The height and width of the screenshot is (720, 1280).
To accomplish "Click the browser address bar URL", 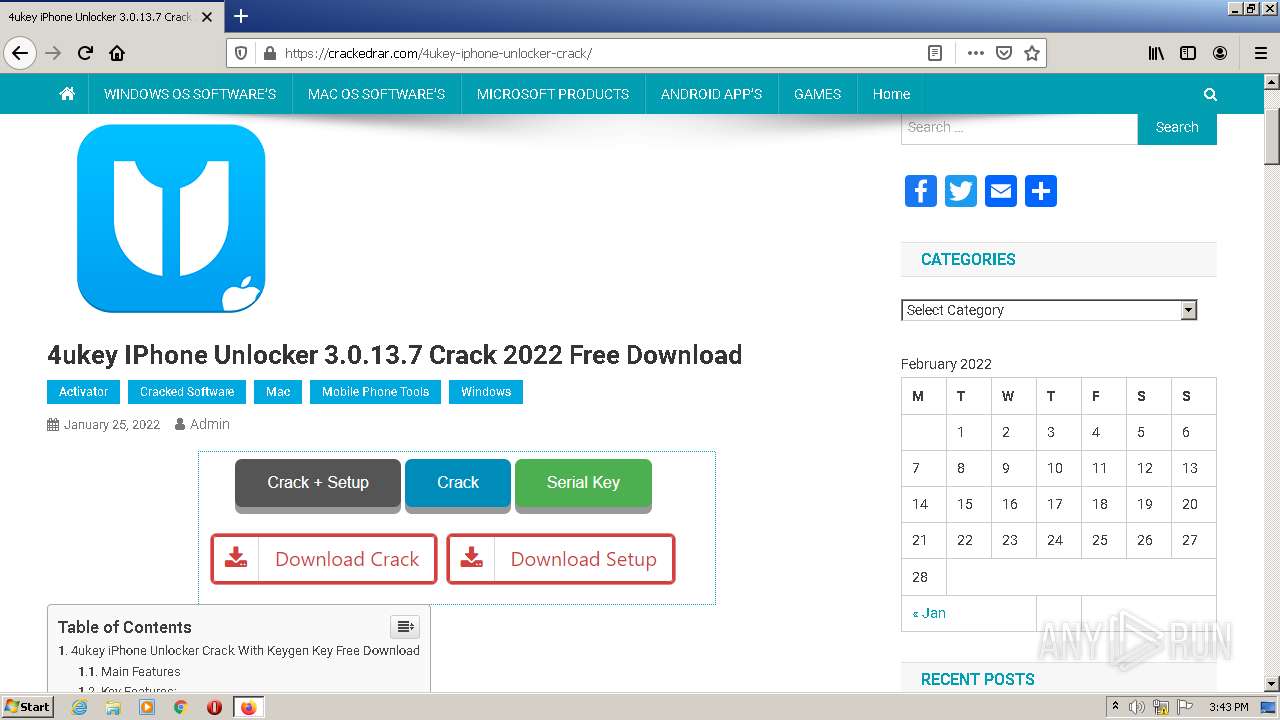I will (438, 53).
